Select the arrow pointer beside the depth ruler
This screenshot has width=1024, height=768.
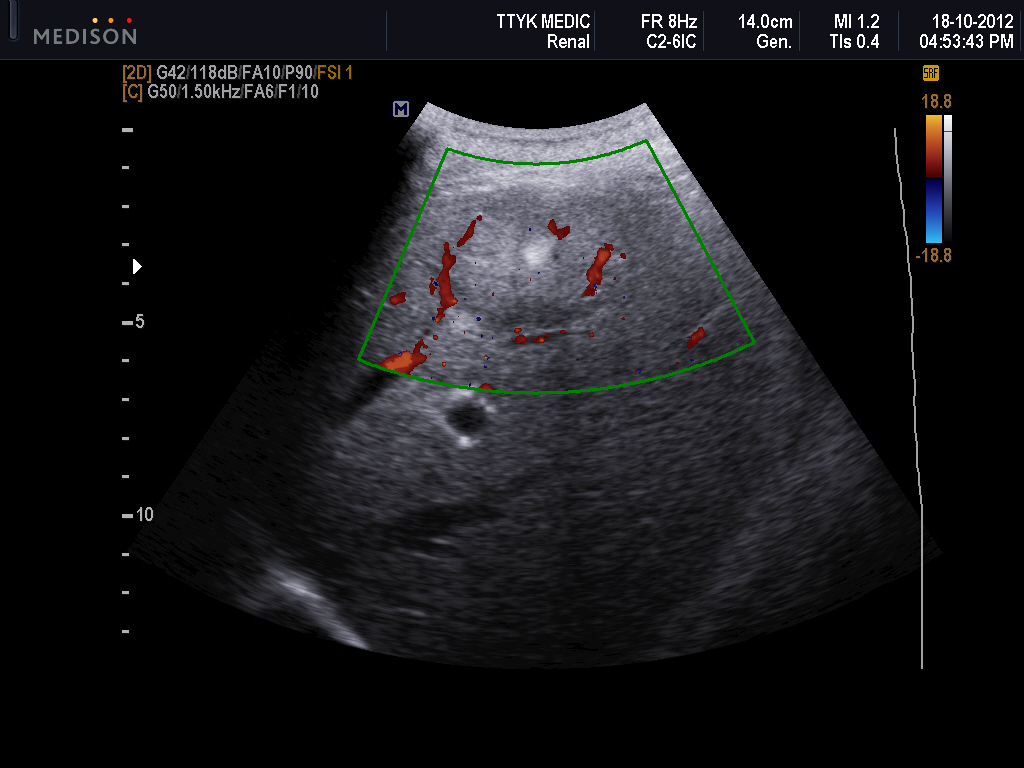pyautogui.click(x=136, y=267)
